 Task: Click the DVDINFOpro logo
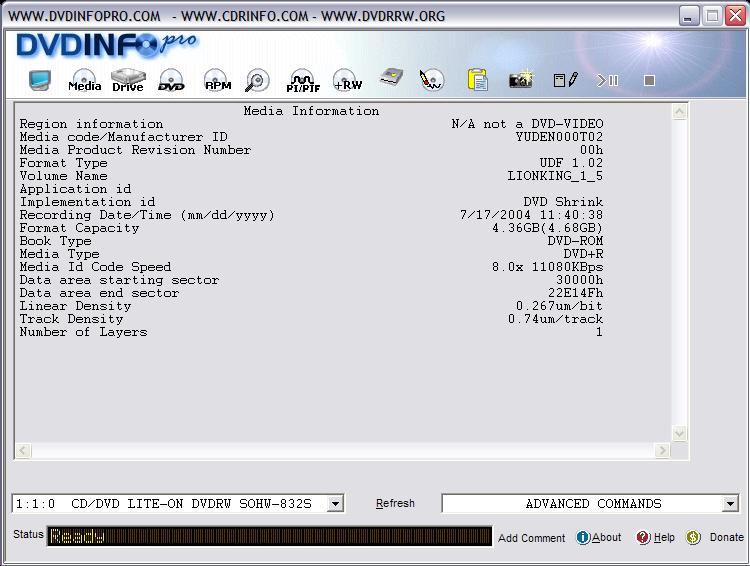[x=106, y=46]
